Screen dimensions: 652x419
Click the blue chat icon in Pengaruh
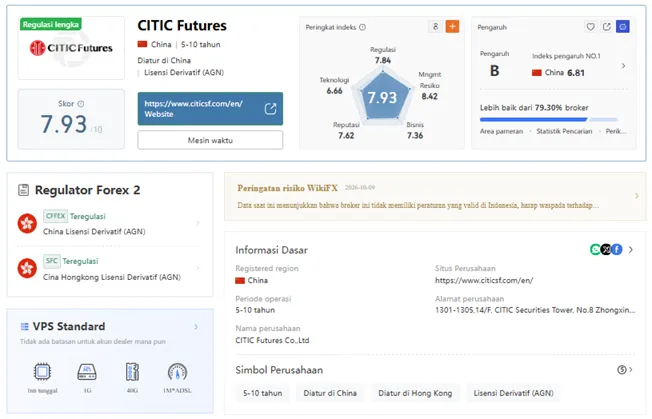[x=622, y=27]
